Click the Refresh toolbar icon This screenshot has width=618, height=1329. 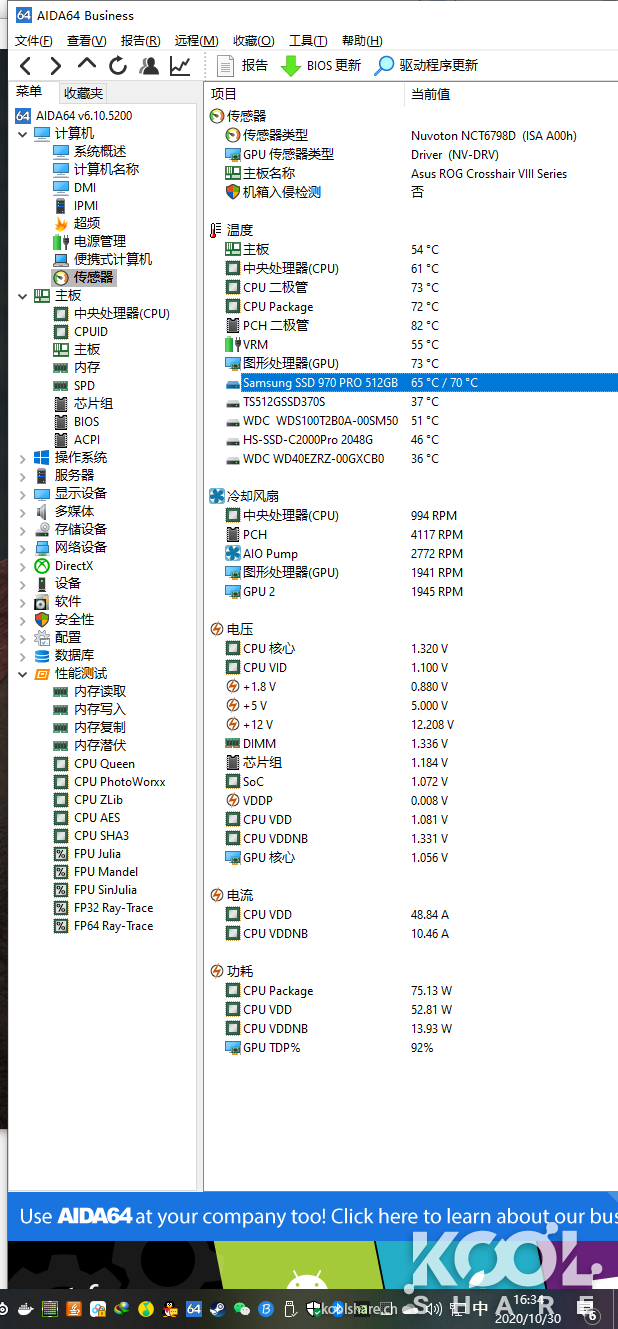pyautogui.click(x=118, y=66)
